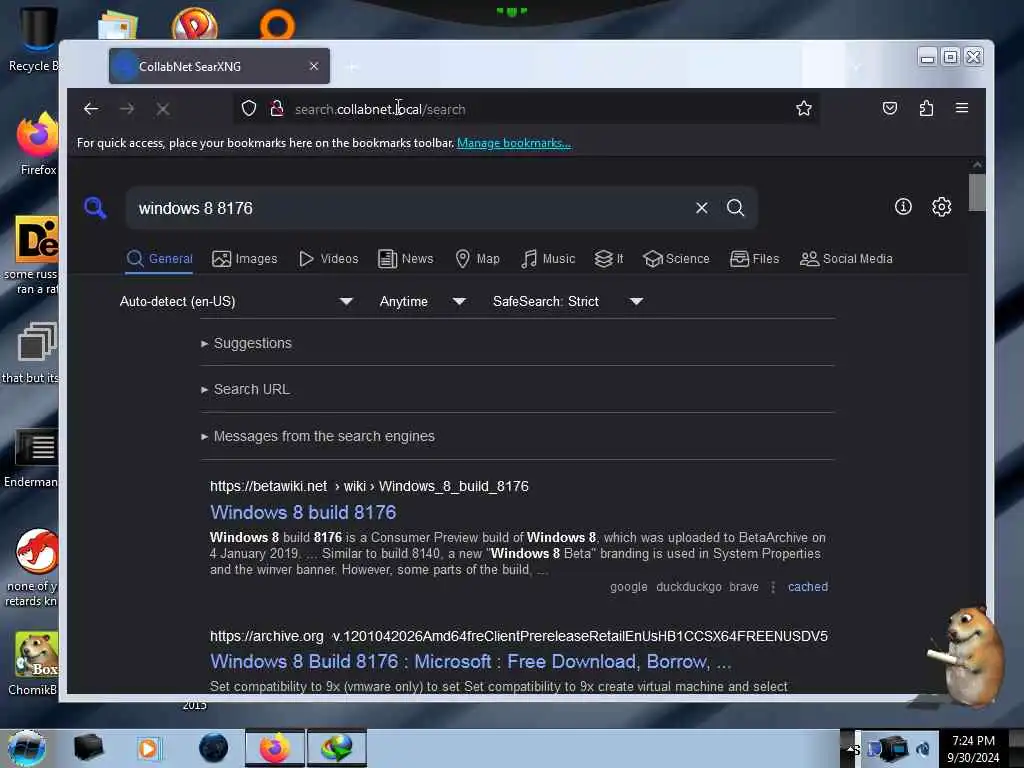Switch to the Science search tab
This screenshot has height=768, width=1024.
tap(676, 259)
